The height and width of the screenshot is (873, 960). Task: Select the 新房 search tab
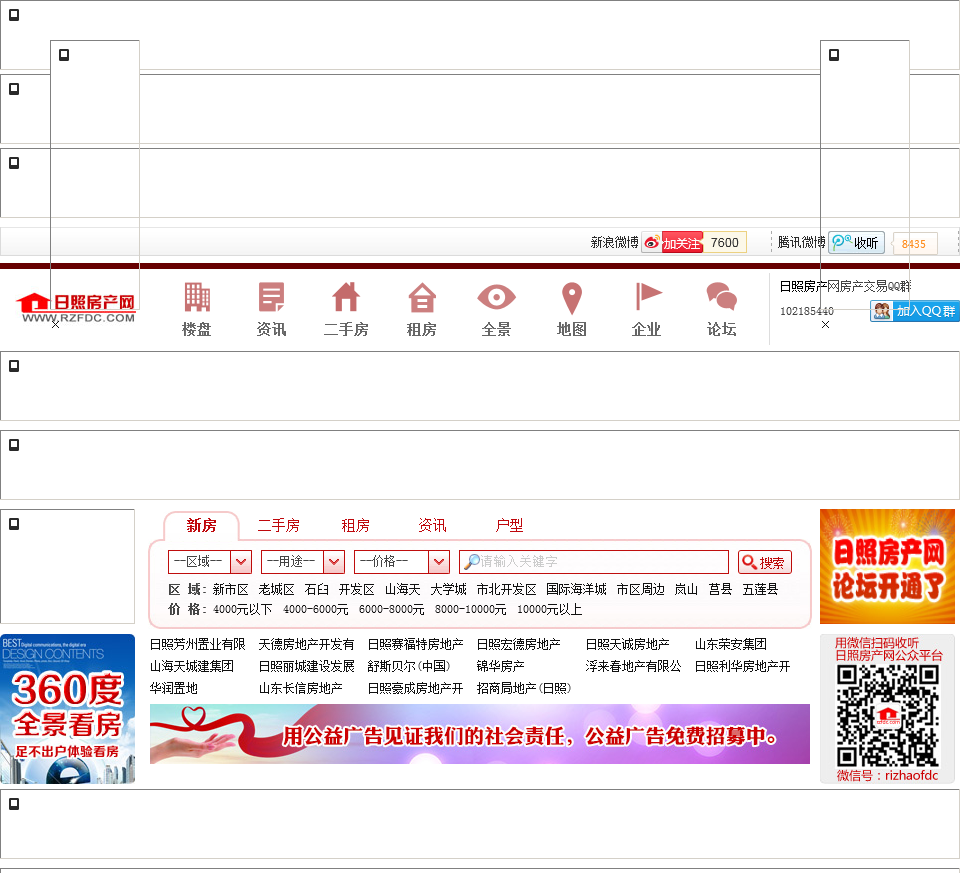[x=201, y=525]
